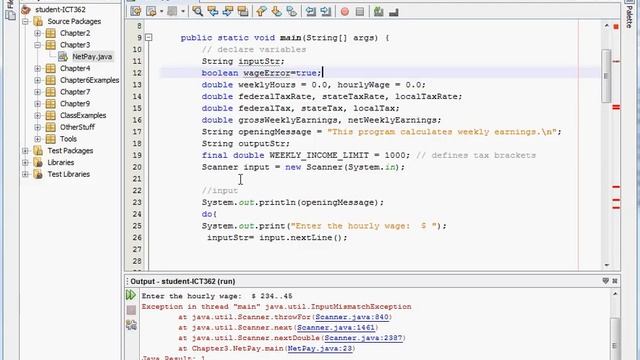Place cursor on 'String outputStr;' line

tap(246, 144)
